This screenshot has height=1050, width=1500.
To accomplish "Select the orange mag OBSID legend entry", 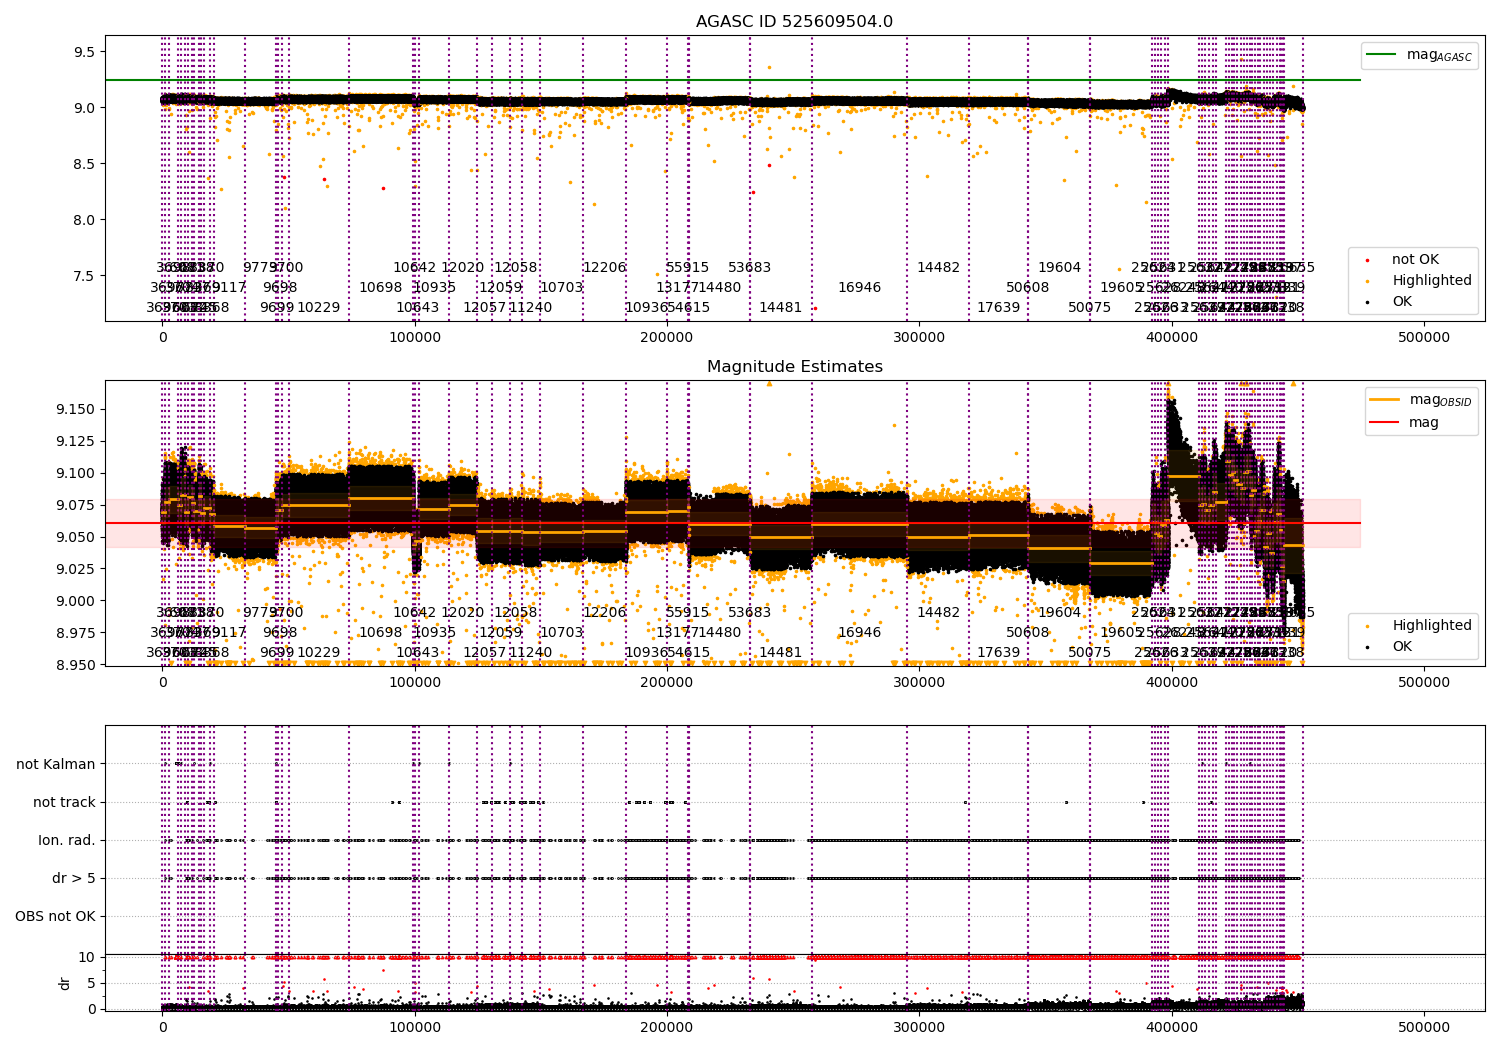I will 1420,400.
